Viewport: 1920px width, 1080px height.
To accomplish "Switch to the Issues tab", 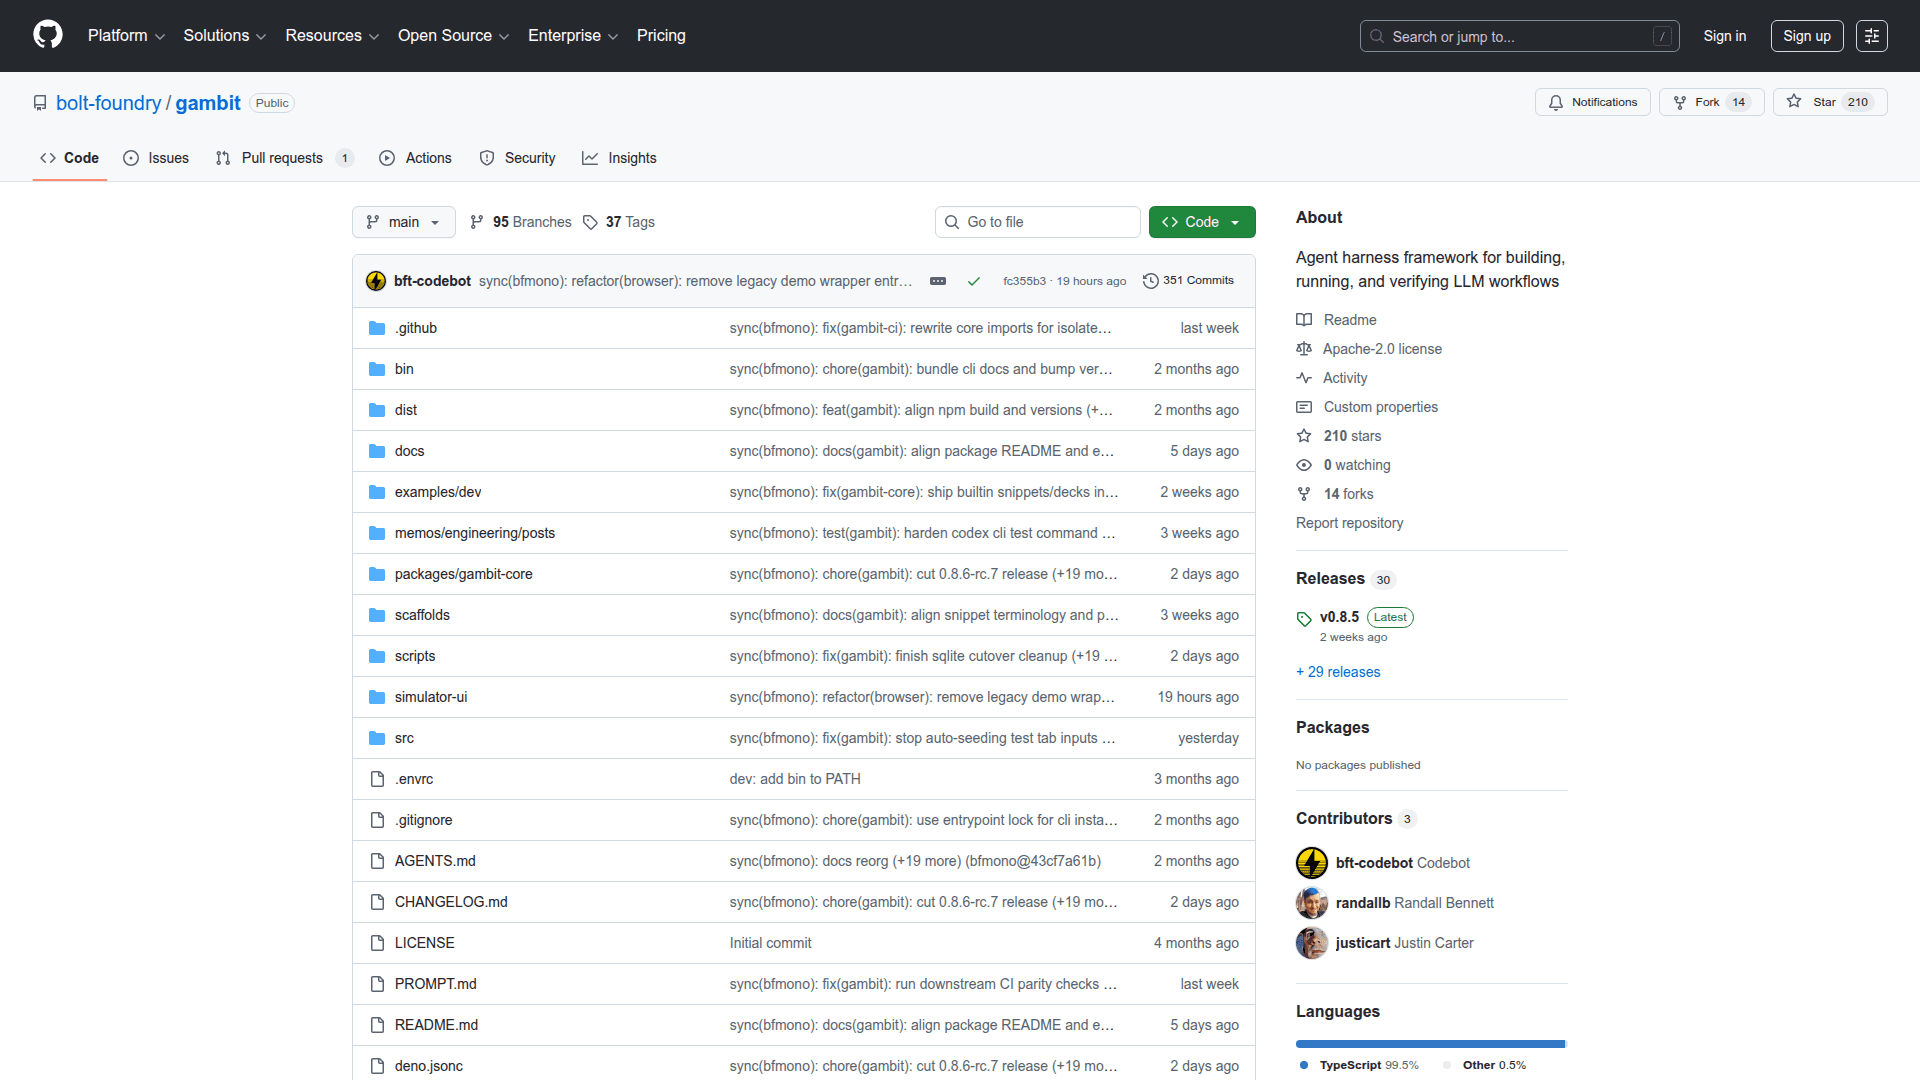I will (156, 158).
